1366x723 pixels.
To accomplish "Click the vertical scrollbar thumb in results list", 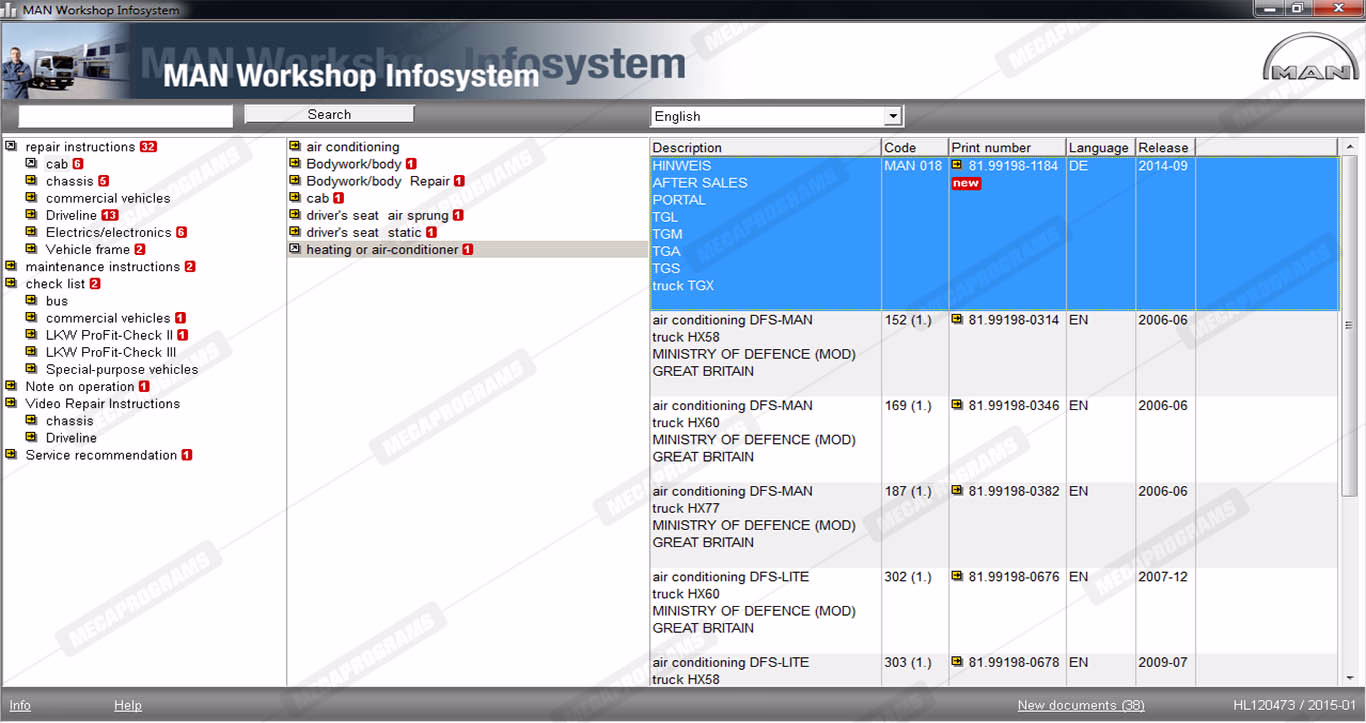I will coord(1349,325).
